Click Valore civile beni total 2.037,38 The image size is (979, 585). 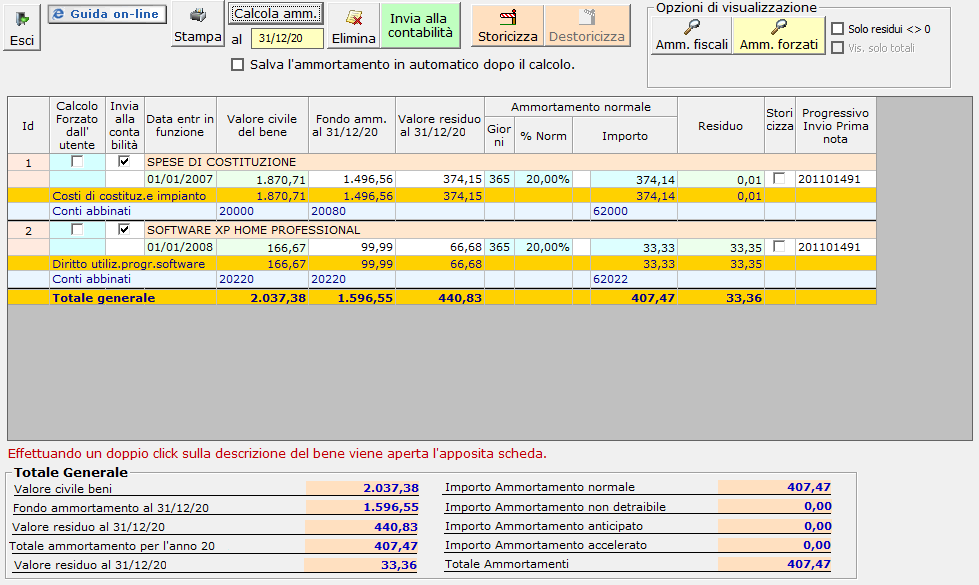point(362,488)
